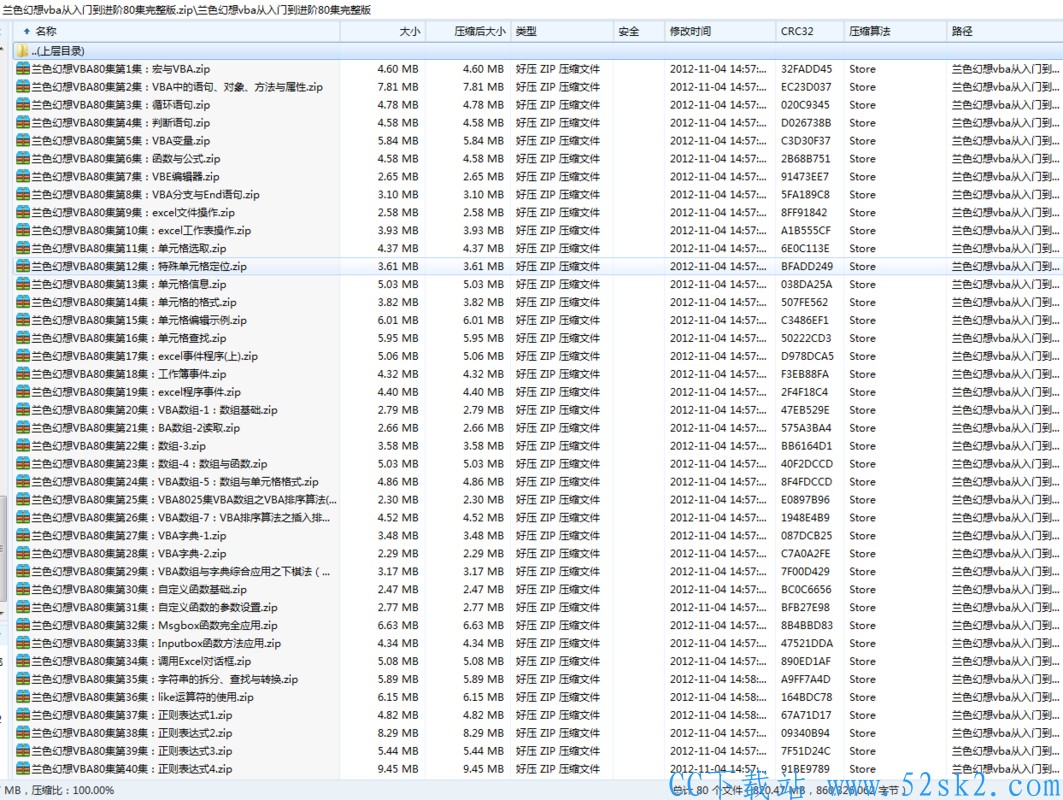Click the zip icon of 第13集:单元格信息.zip
The image size is (1063, 800).
click(22, 284)
